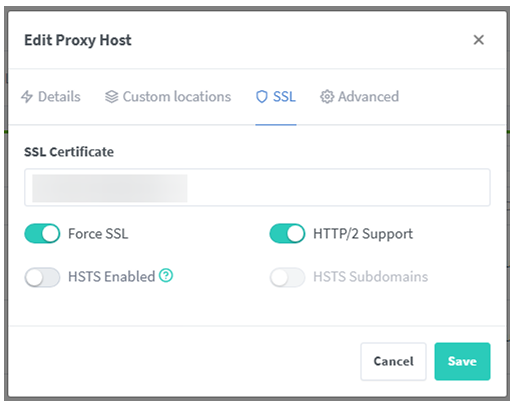The image size is (515, 403).
Task: Click the shield SSL icon
Action: click(262, 97)
